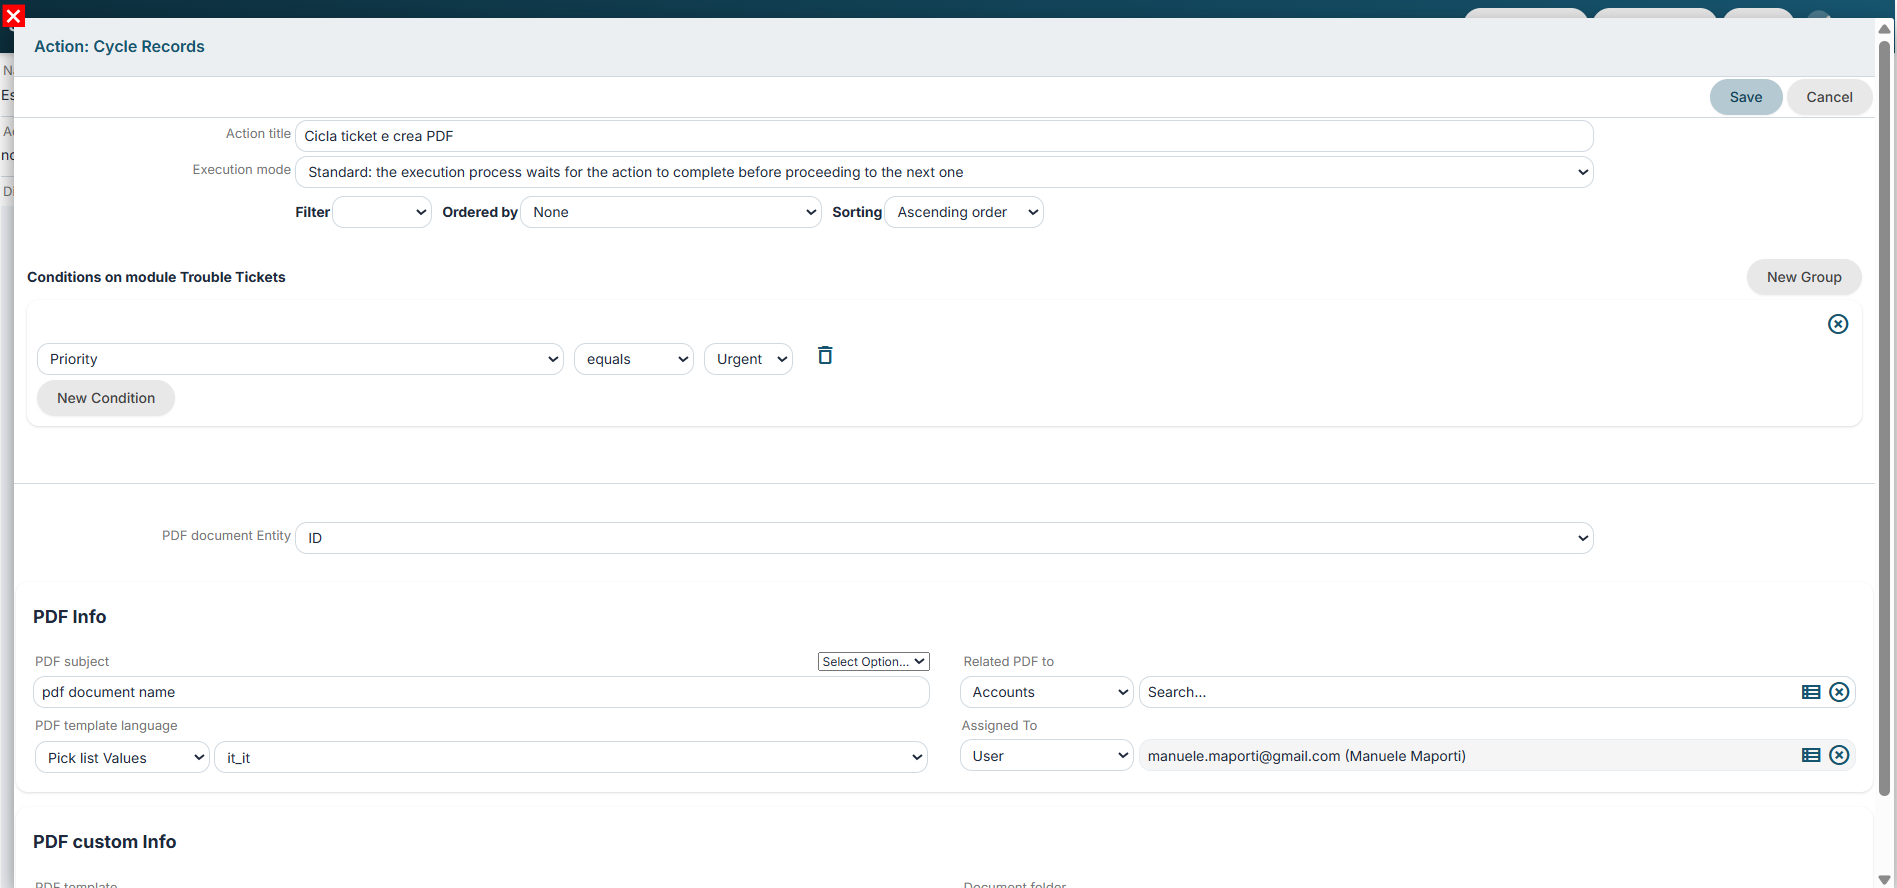Open the Filter dropdown
The image size is (1897, 888).
coord(382,212)
